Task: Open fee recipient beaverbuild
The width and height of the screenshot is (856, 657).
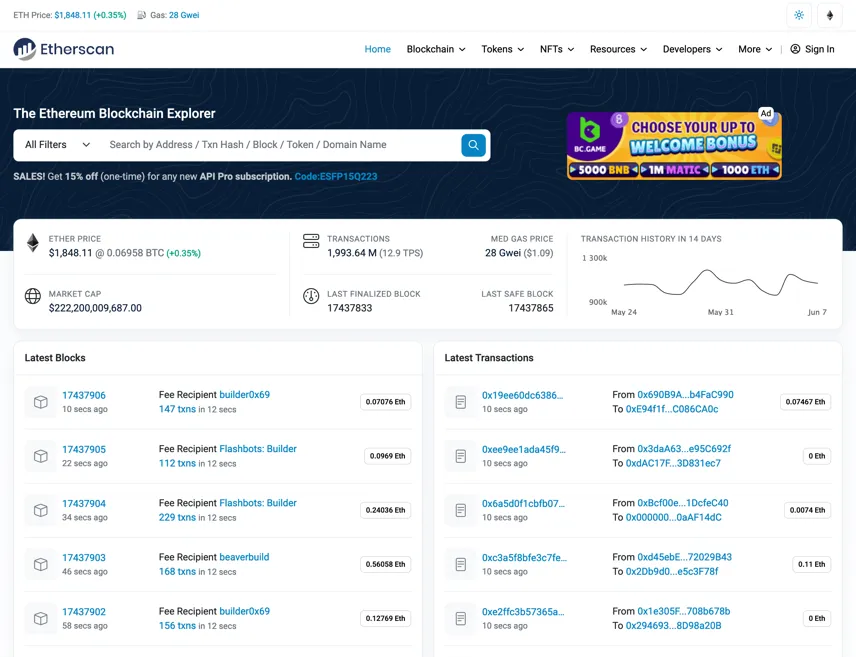Action: pos(244,557)
